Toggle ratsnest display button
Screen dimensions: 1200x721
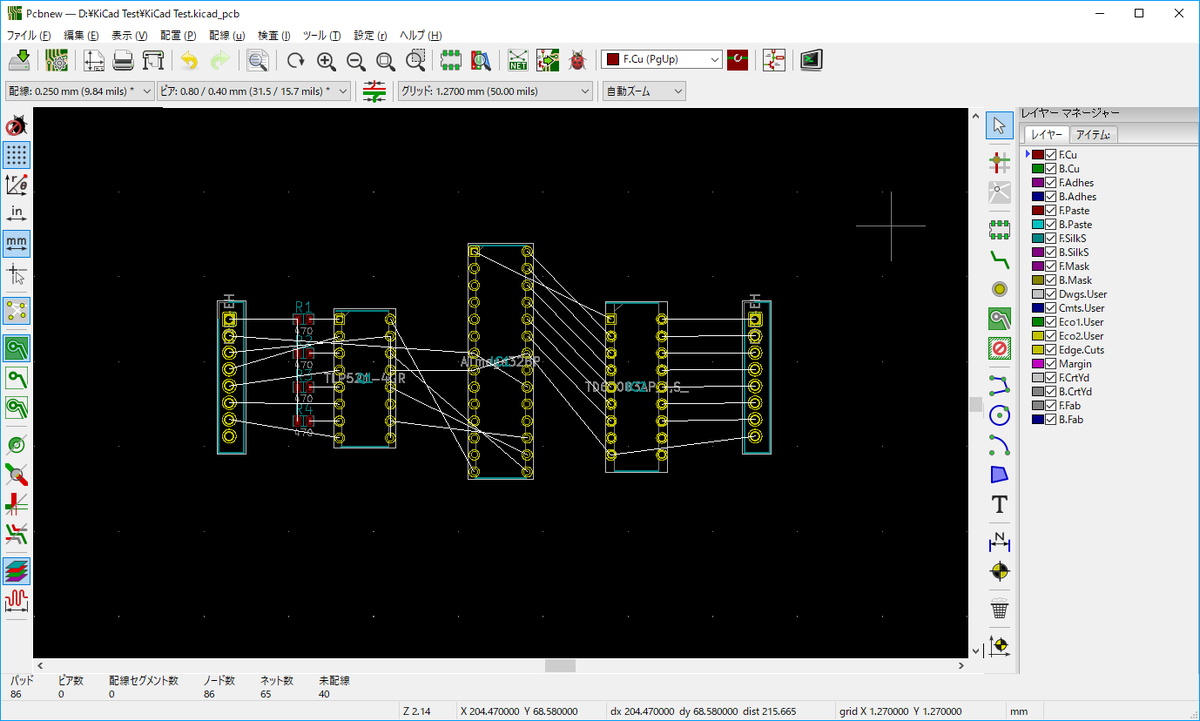click(17, 310)
